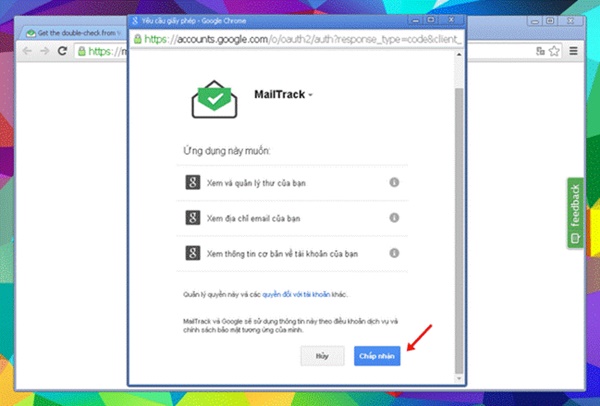Click info icon for 'Xem thông tin cơ bản'
The image size is (600, 406).
pos(394,252)
